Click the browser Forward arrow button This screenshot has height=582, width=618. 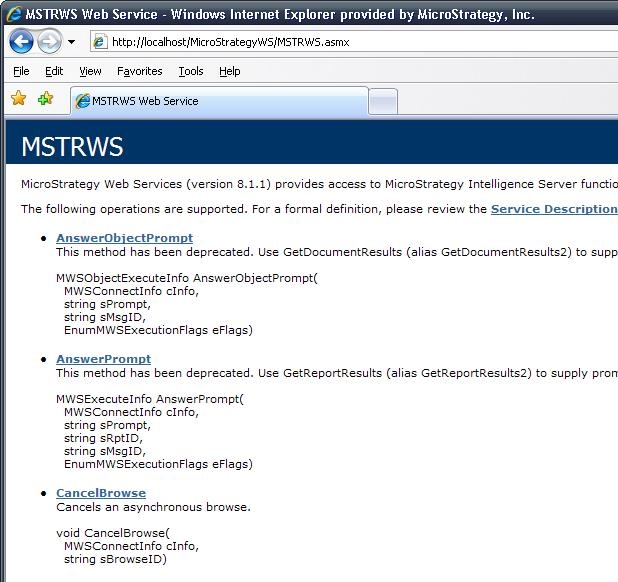pos(49,41)
